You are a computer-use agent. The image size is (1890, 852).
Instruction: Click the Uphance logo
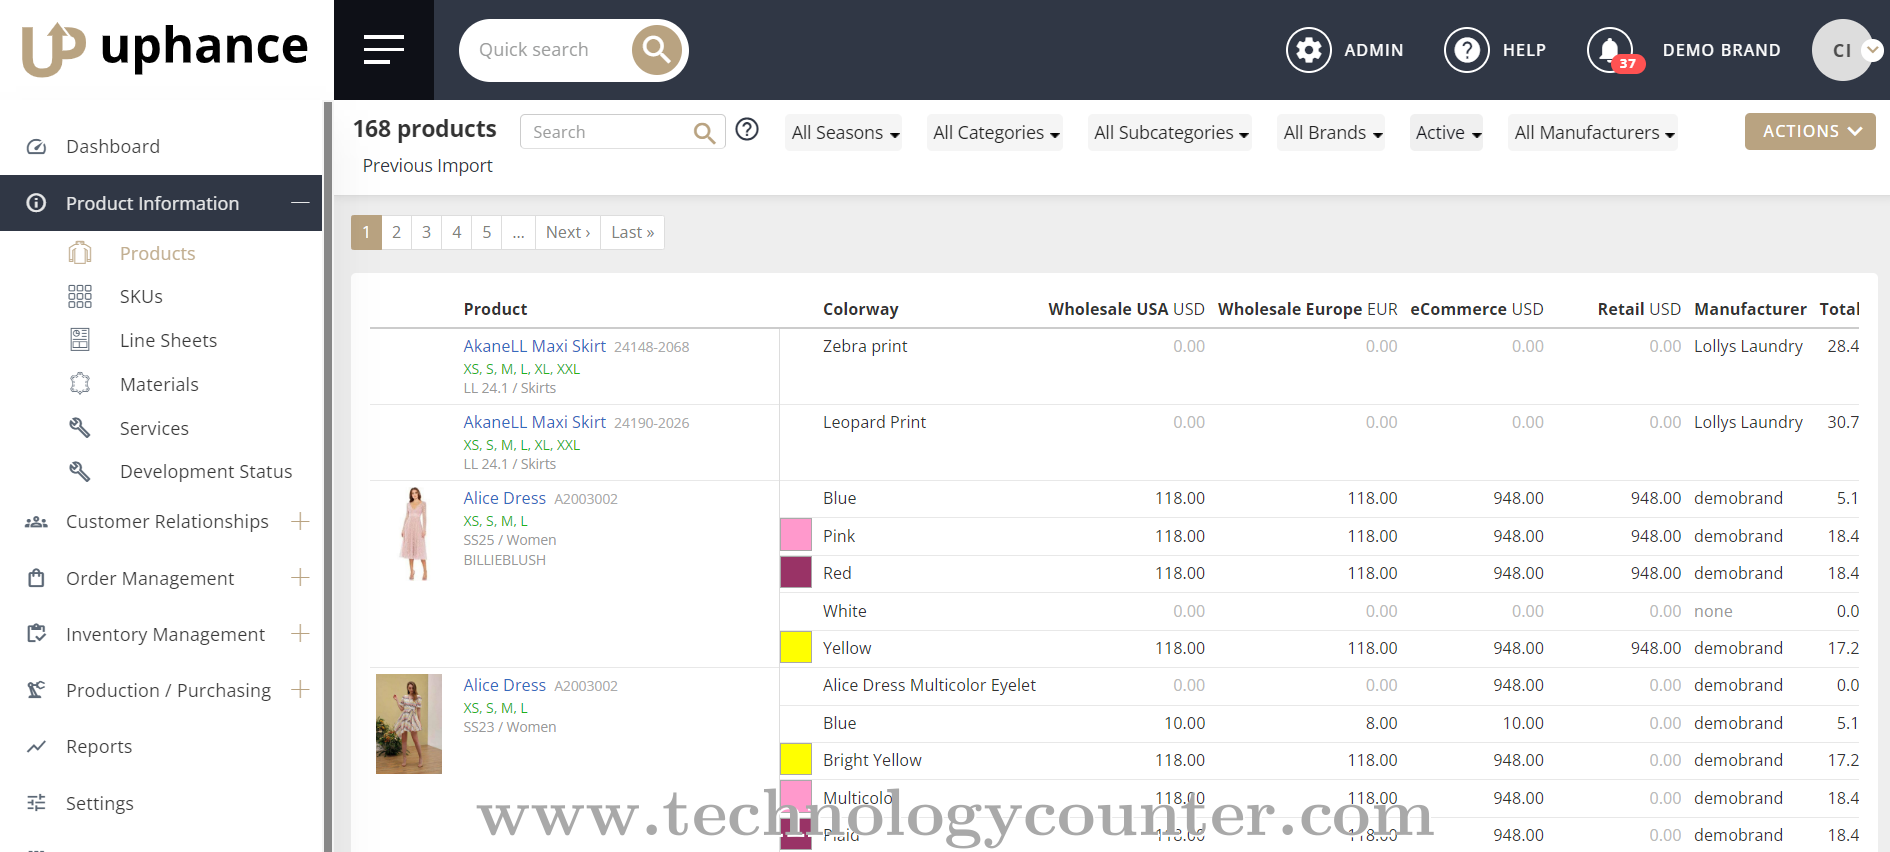[165, 49]
